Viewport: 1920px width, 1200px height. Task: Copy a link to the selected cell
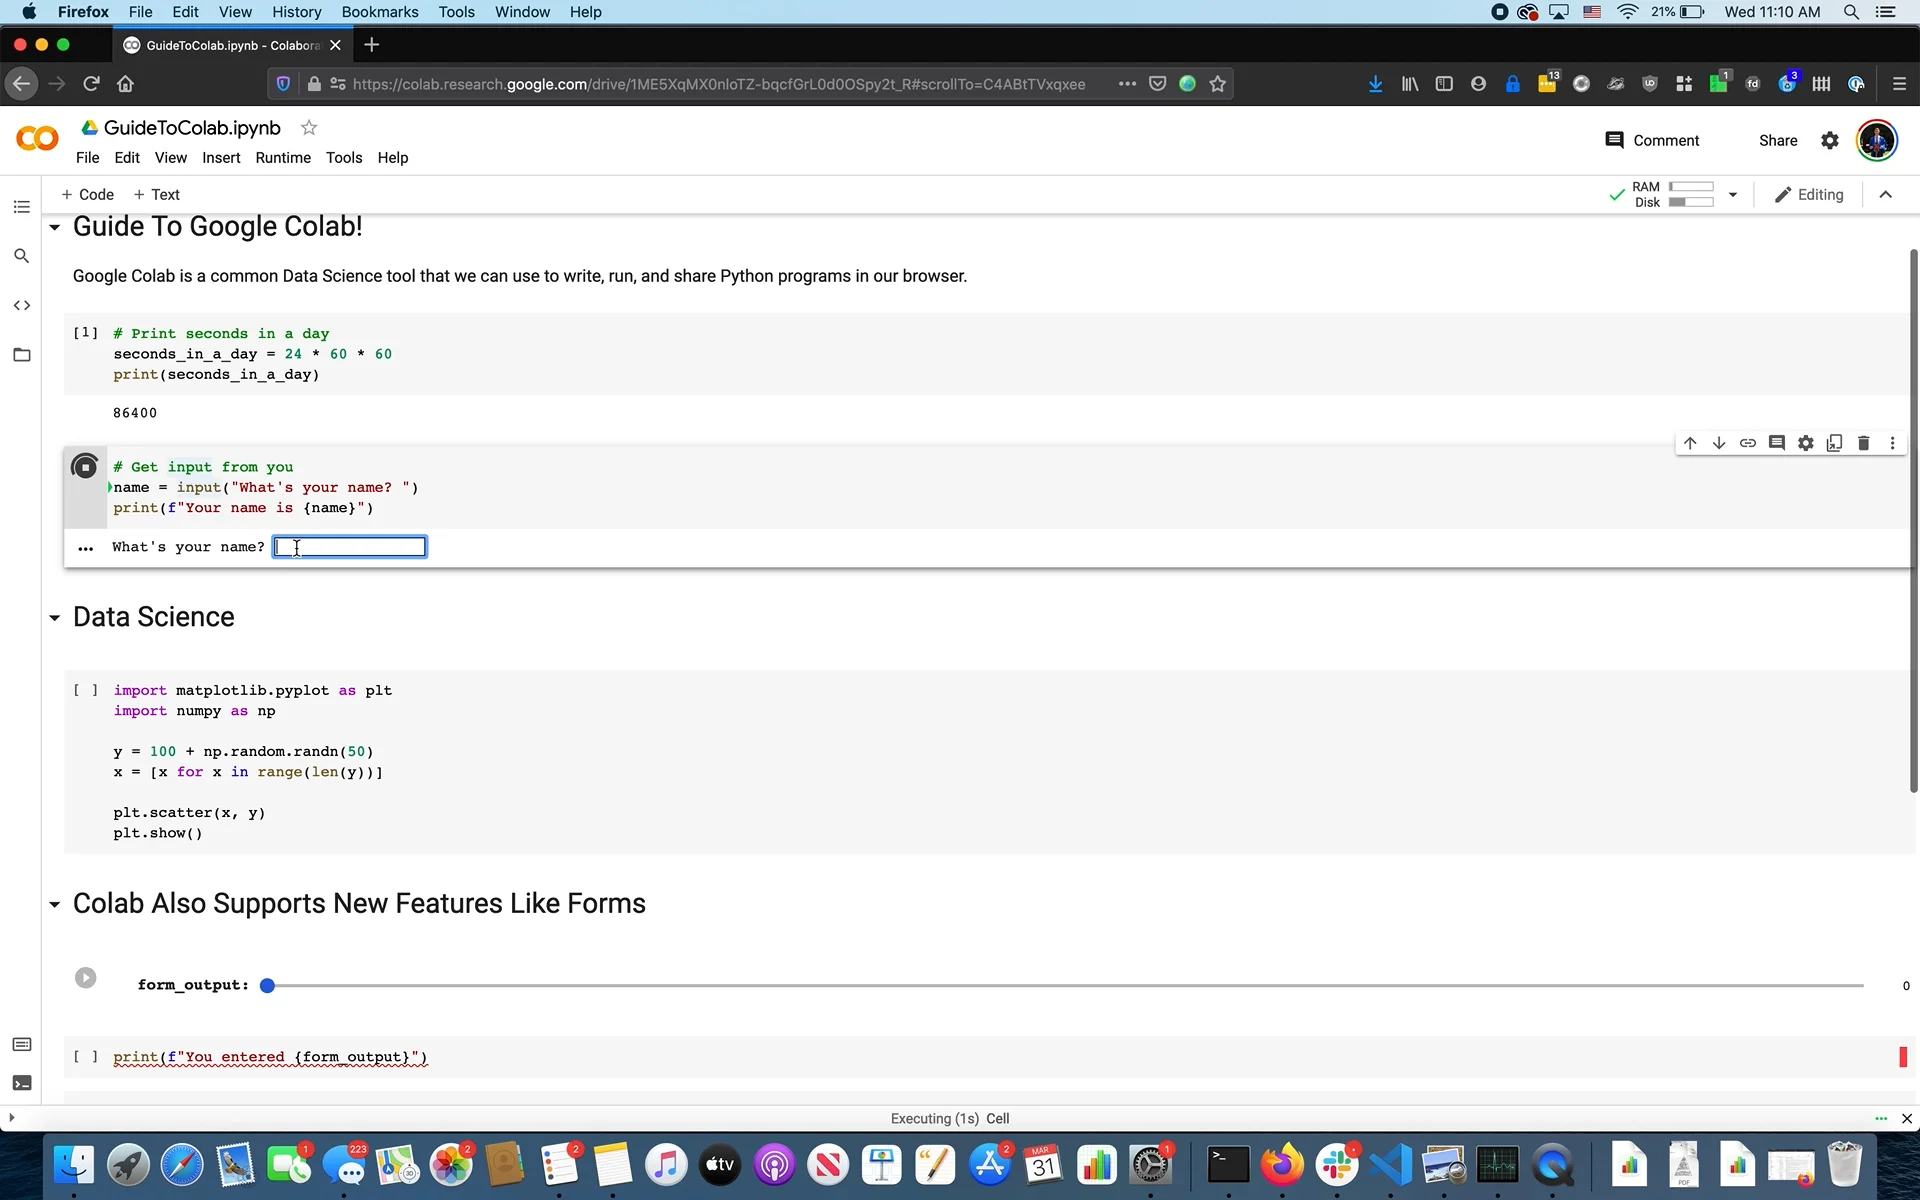[1749, 443]
